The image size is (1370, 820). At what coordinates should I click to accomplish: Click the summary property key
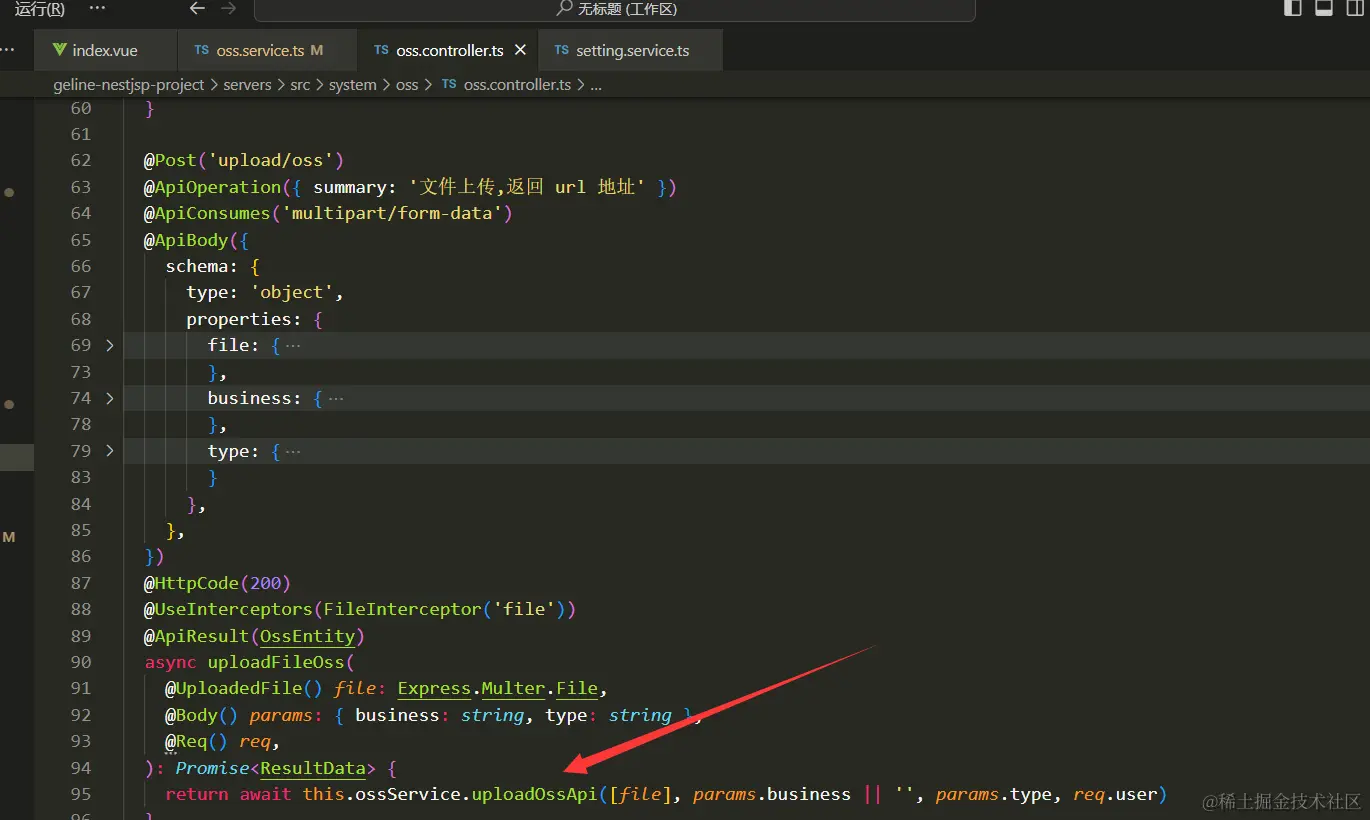tap(350, 187)
